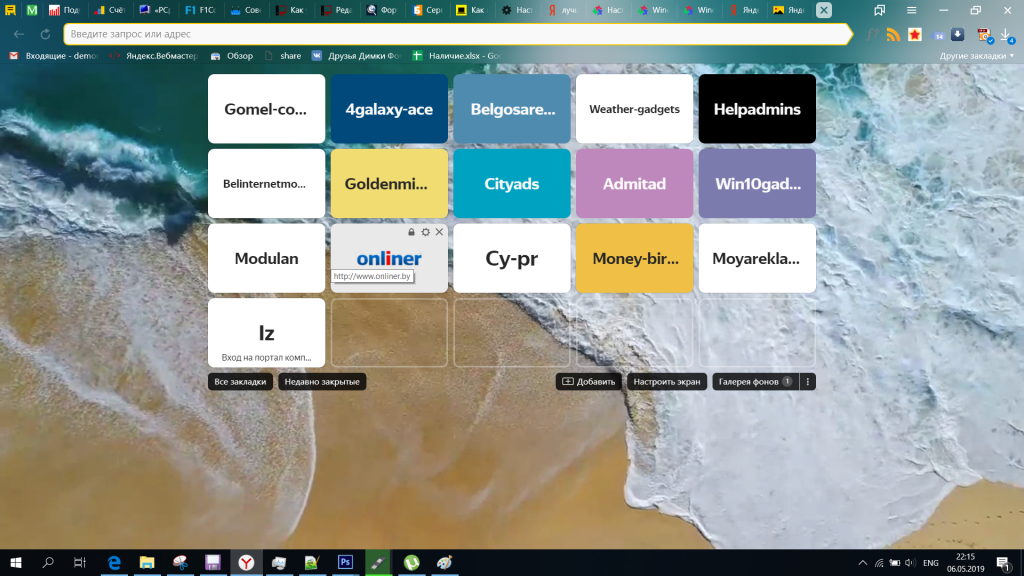Screen dimensions: 1024x576
Task: Open the Yandex Browser hamburger menu
Action: click(x=912, y=10)
